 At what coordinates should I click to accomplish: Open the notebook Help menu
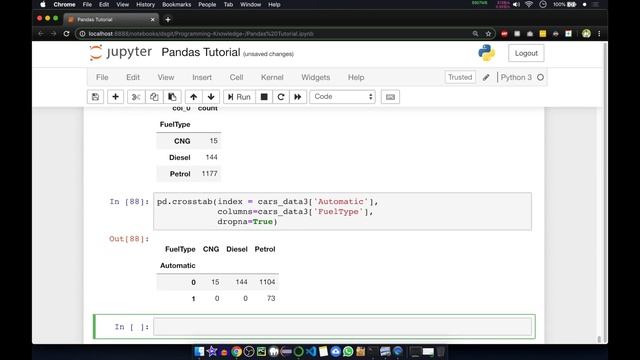coord(356,77)
